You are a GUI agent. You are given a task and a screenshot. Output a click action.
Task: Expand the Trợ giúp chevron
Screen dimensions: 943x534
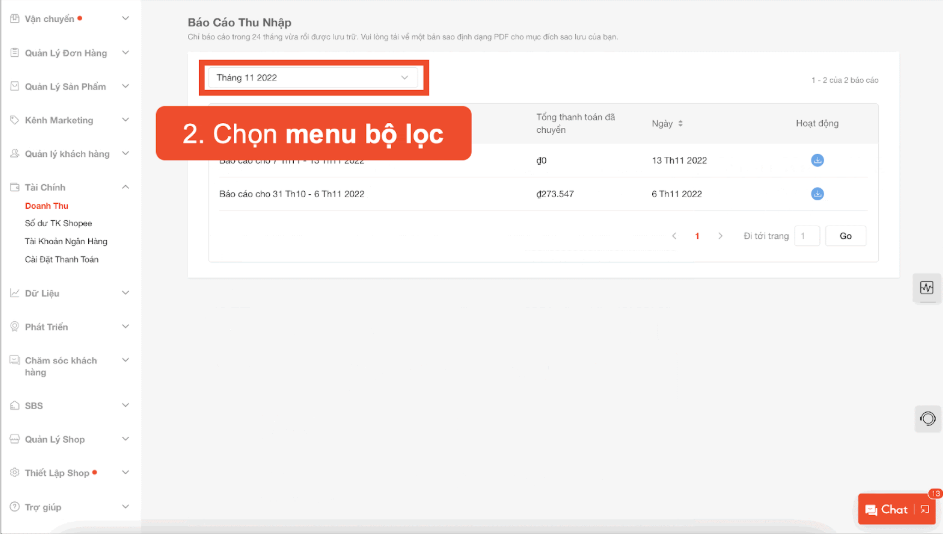click(x=126, y=507)
